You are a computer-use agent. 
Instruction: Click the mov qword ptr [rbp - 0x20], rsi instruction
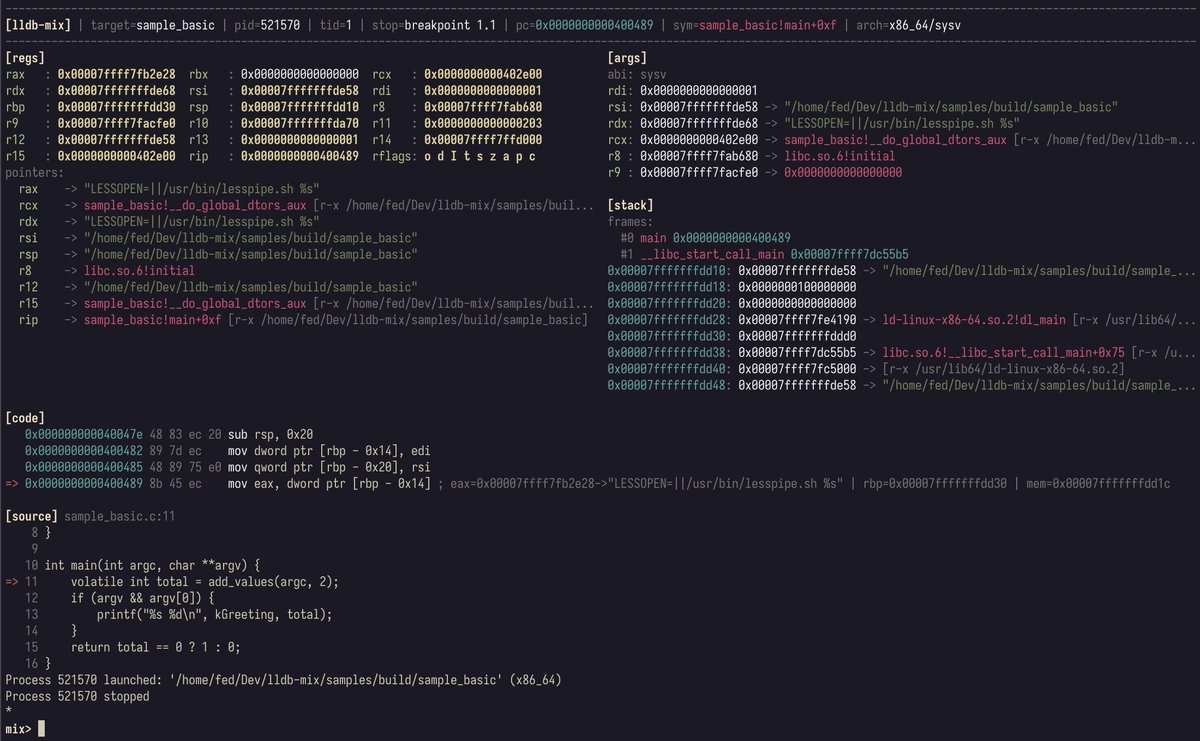coord(329,467)
